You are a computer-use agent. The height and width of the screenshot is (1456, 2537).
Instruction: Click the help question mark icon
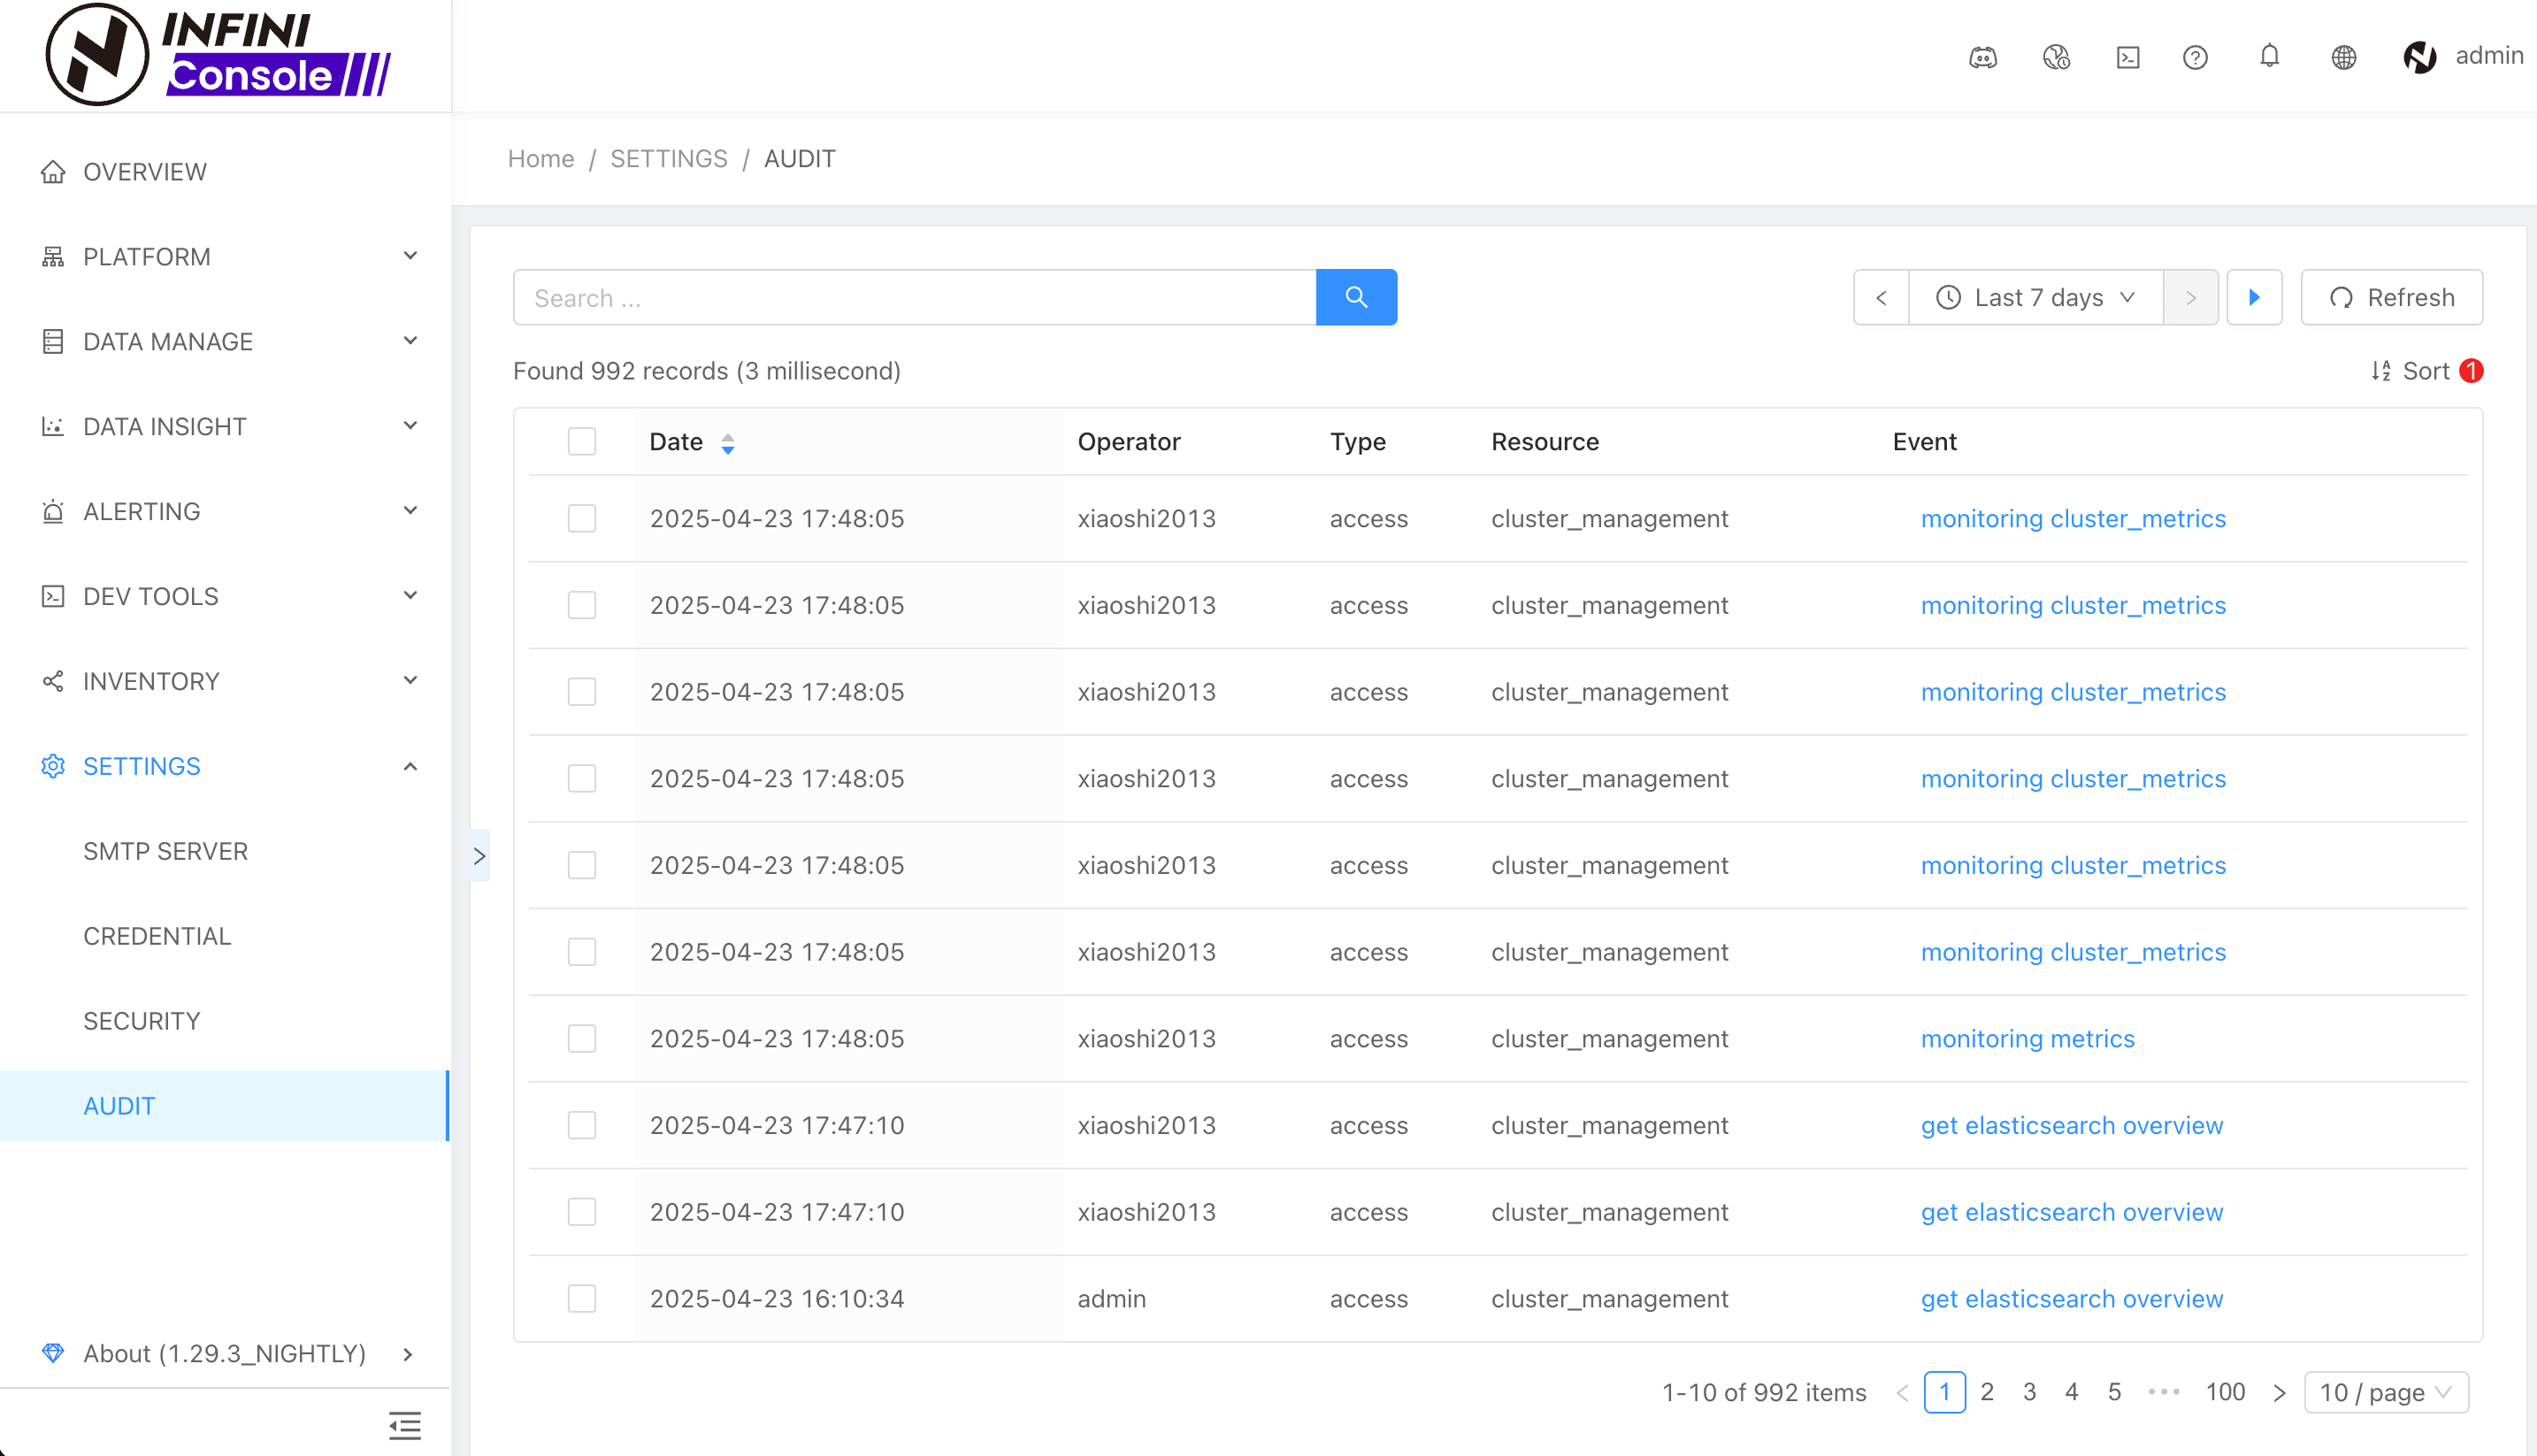click(x=2195, y=57)
